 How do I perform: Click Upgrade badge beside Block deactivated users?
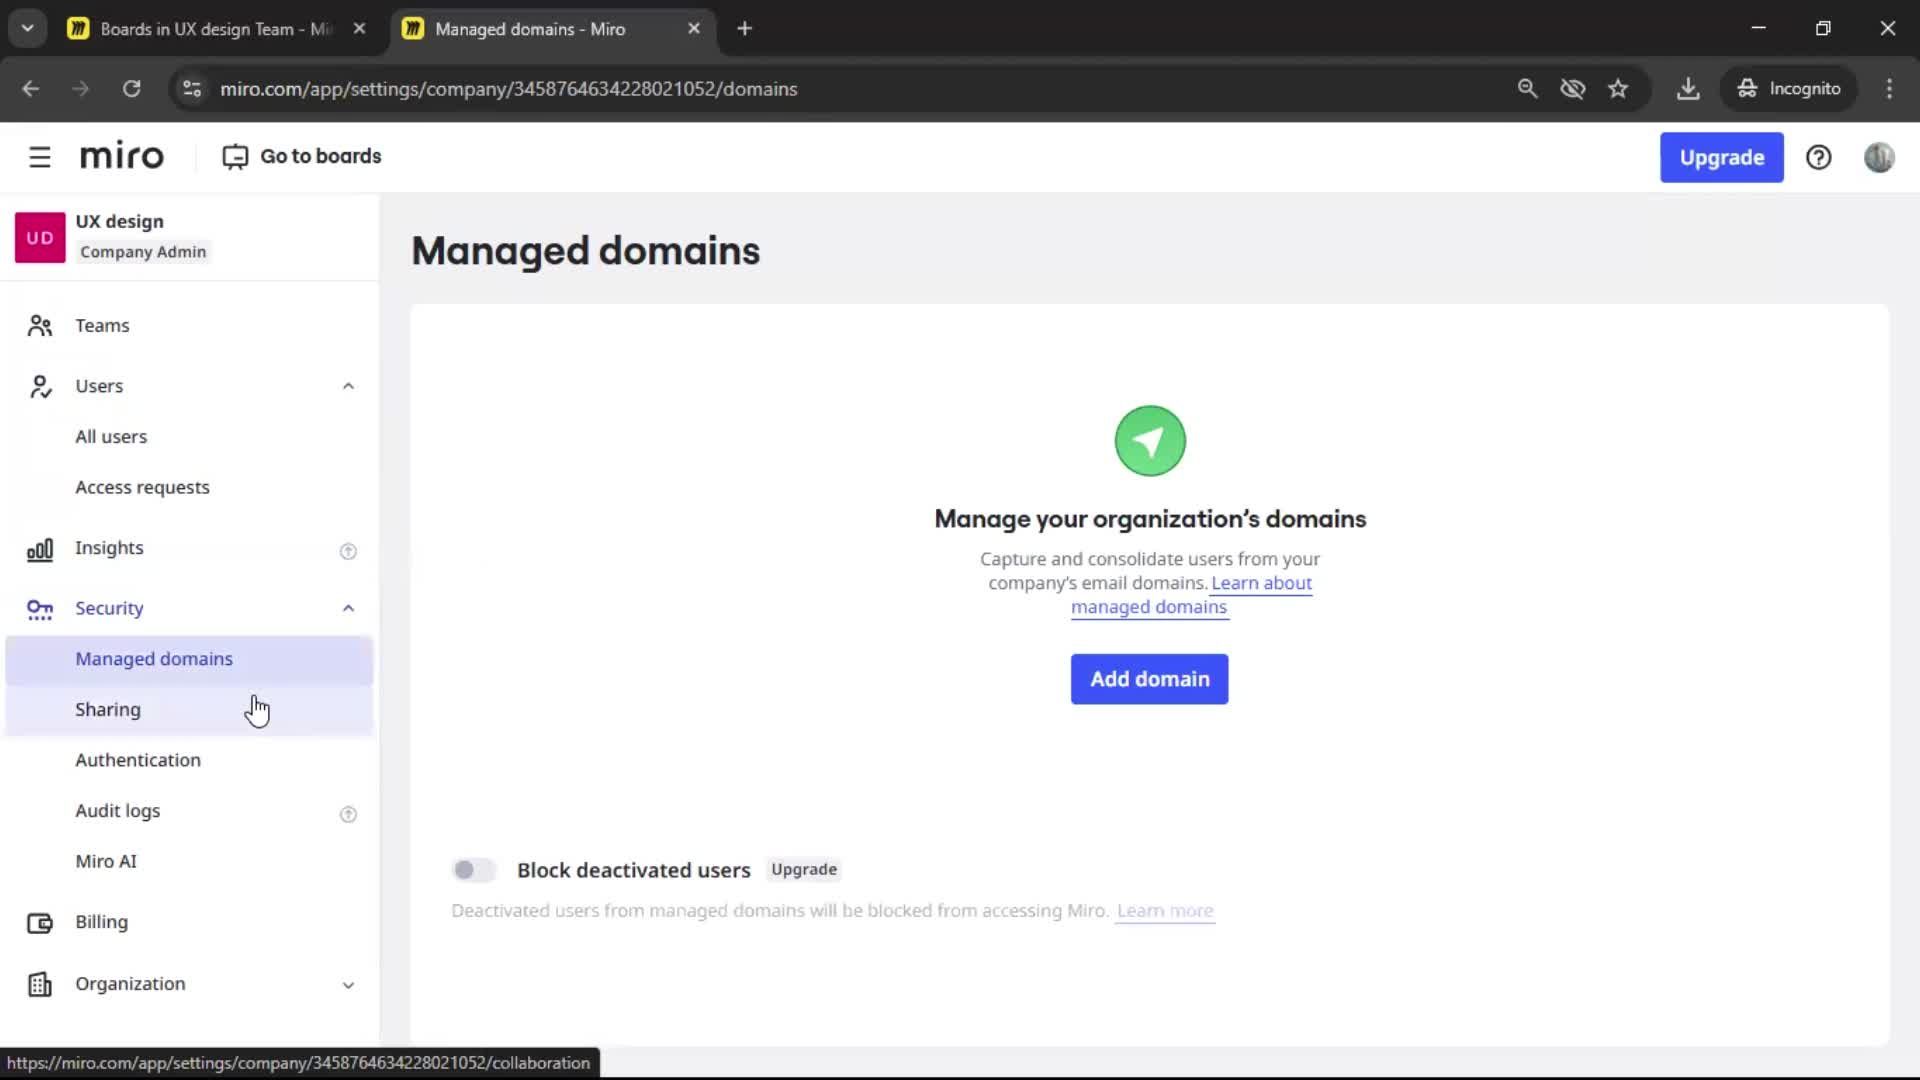pyautogui.click(x=803, y=870)
